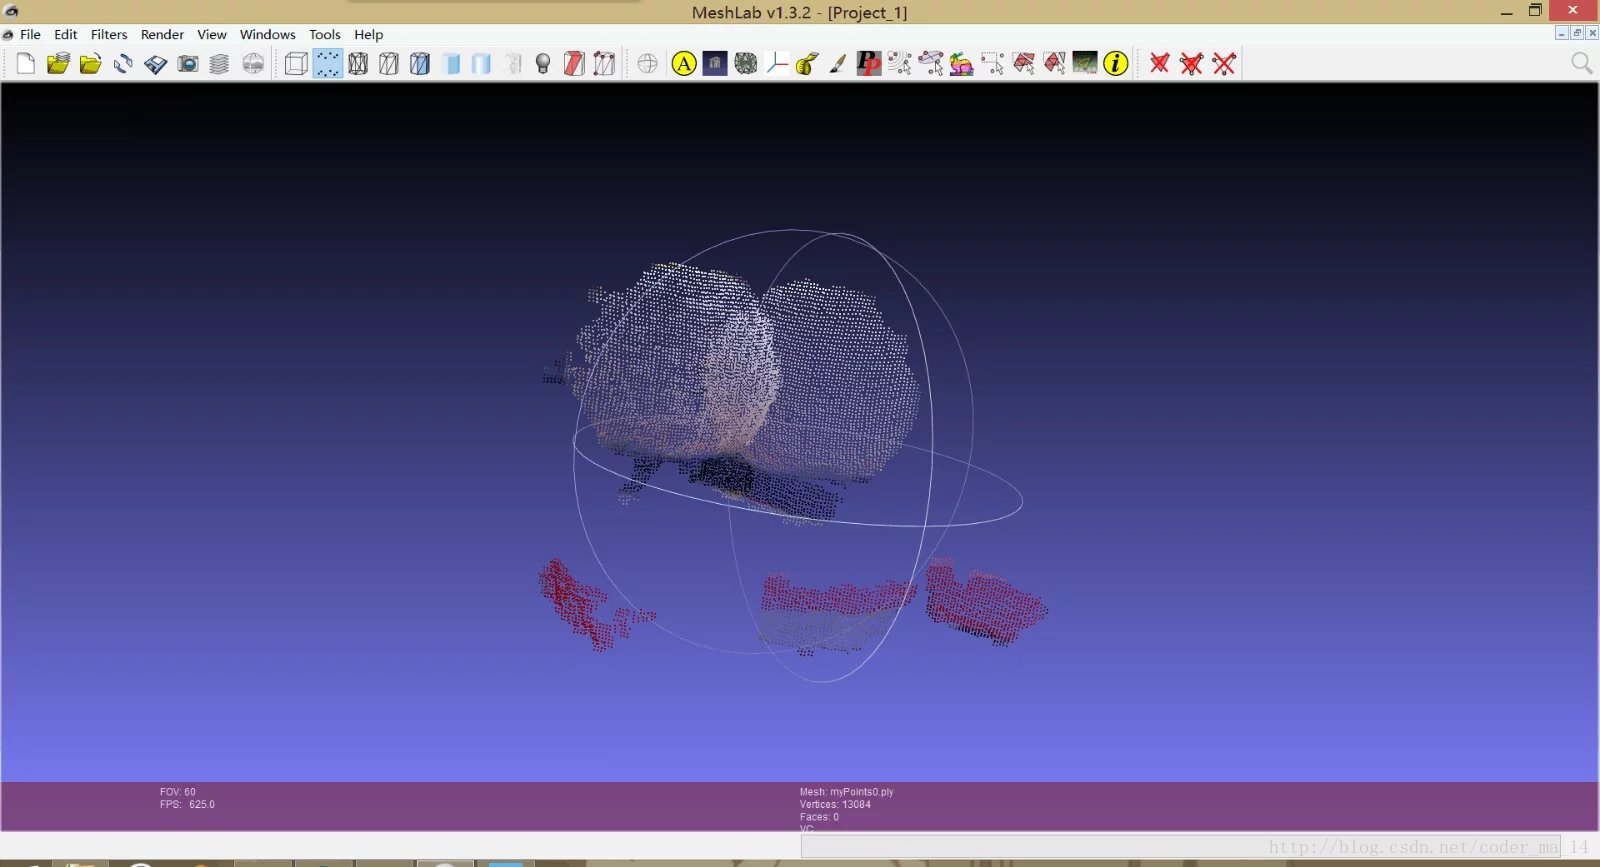Screen dimensions: 1600x867
Task: Click the greyed globe raster icon
Action: [x=253, y=64]
